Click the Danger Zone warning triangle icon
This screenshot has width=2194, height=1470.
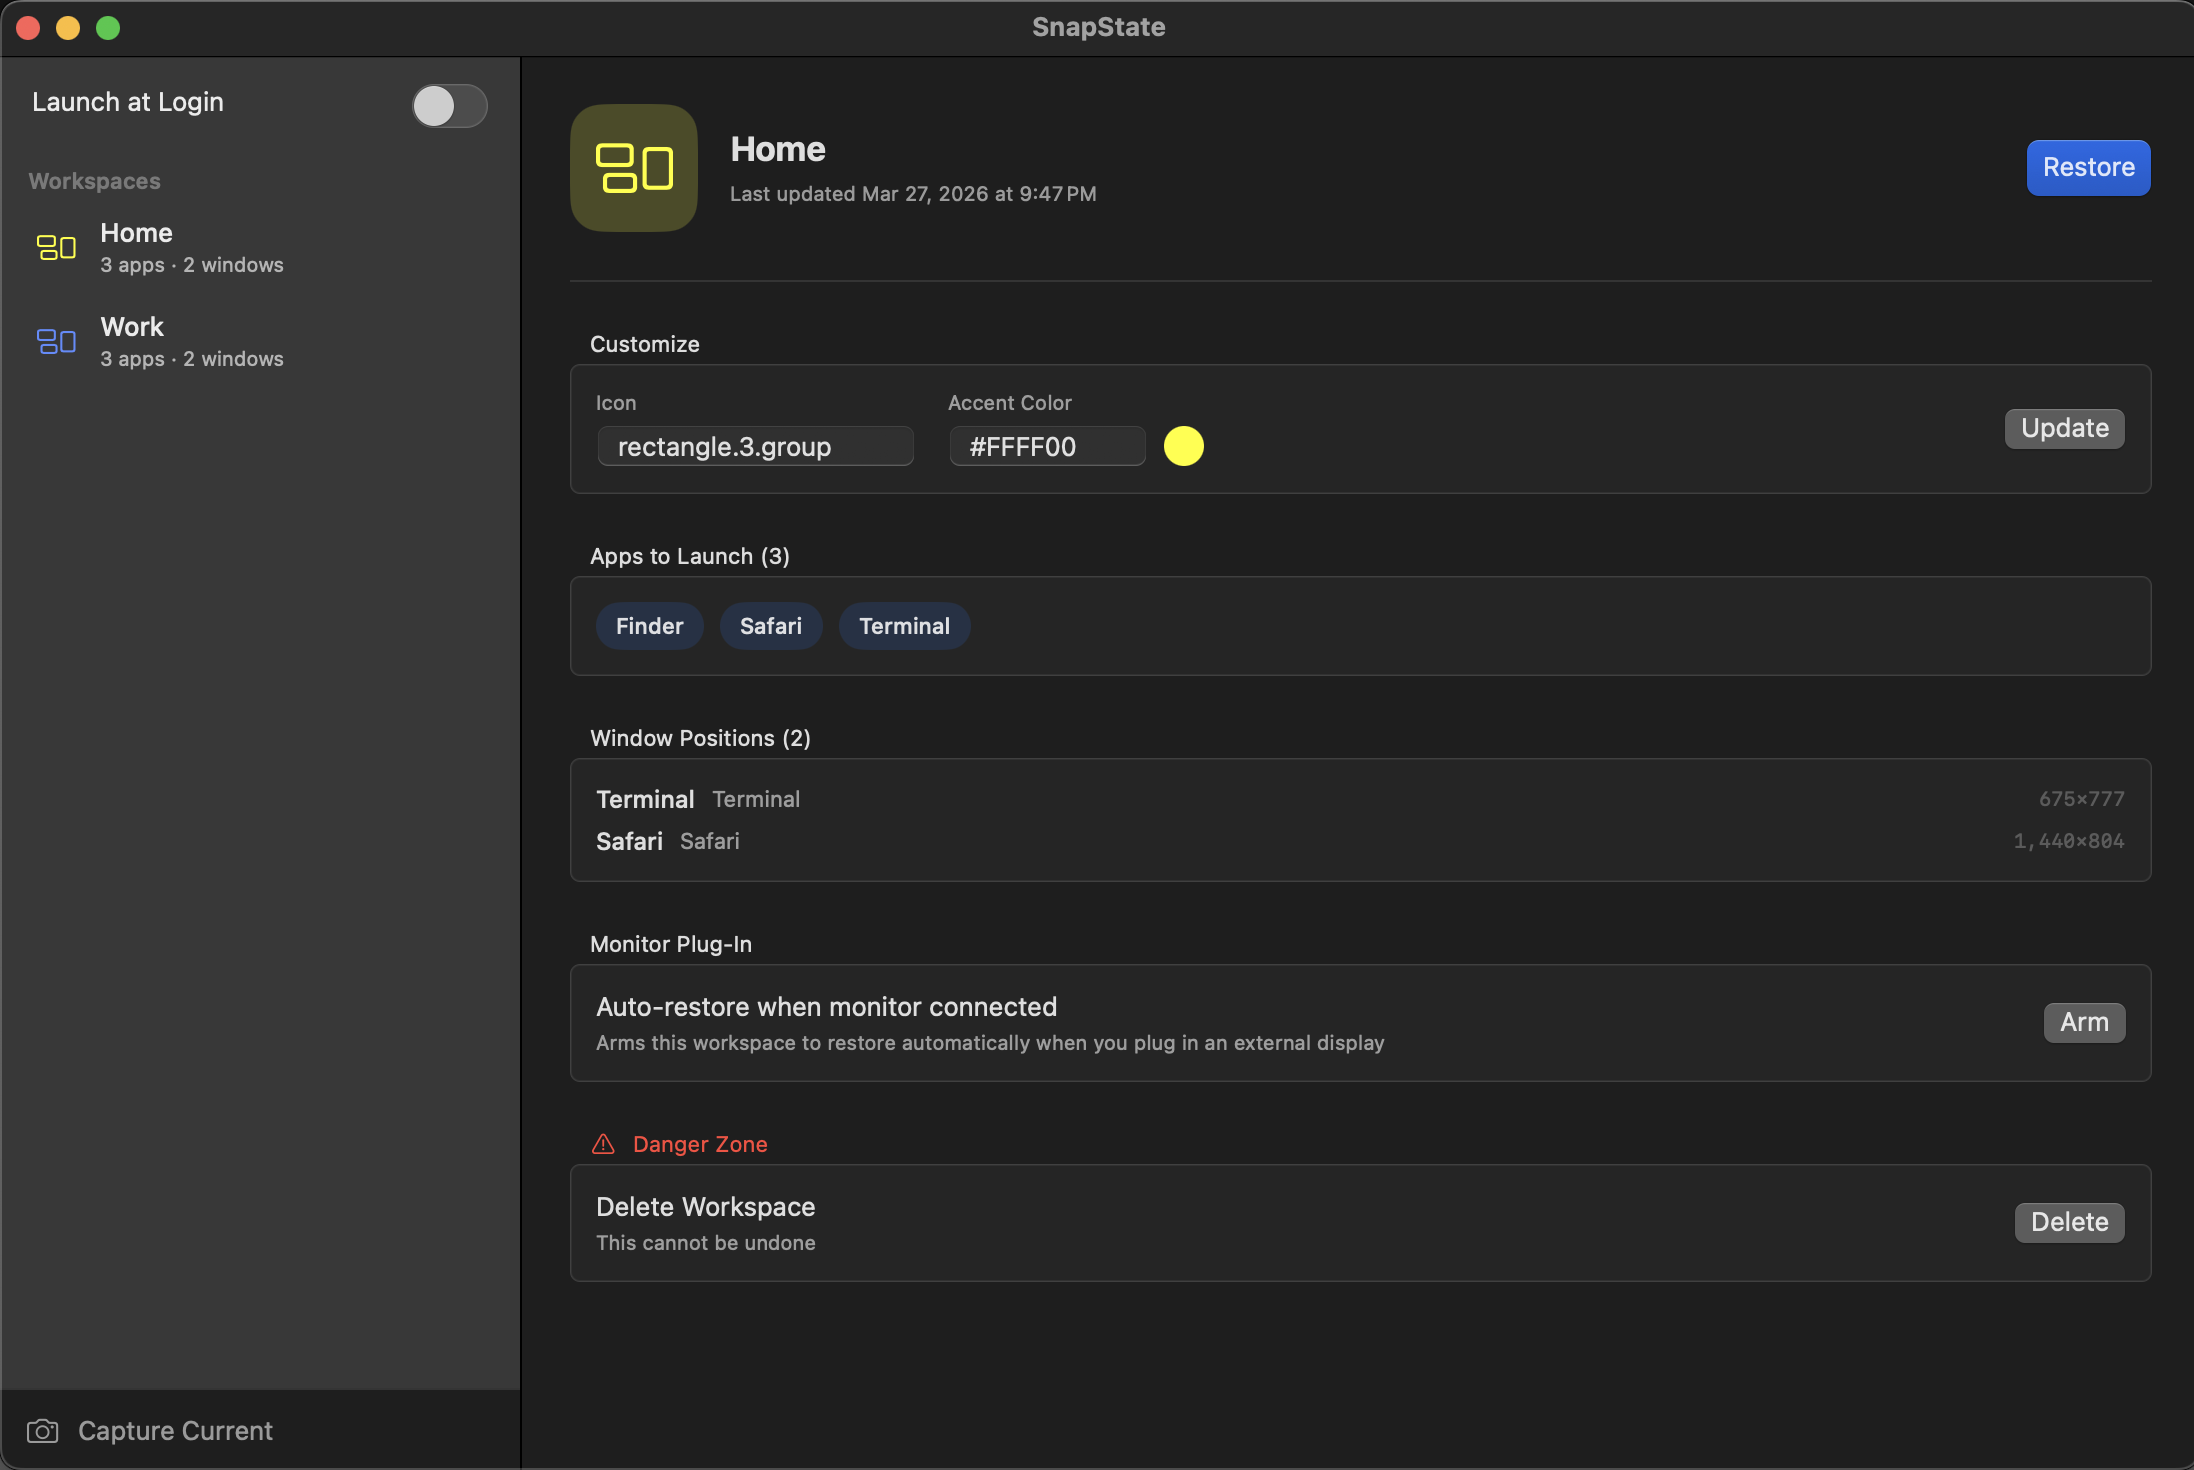pos(603,1144)
